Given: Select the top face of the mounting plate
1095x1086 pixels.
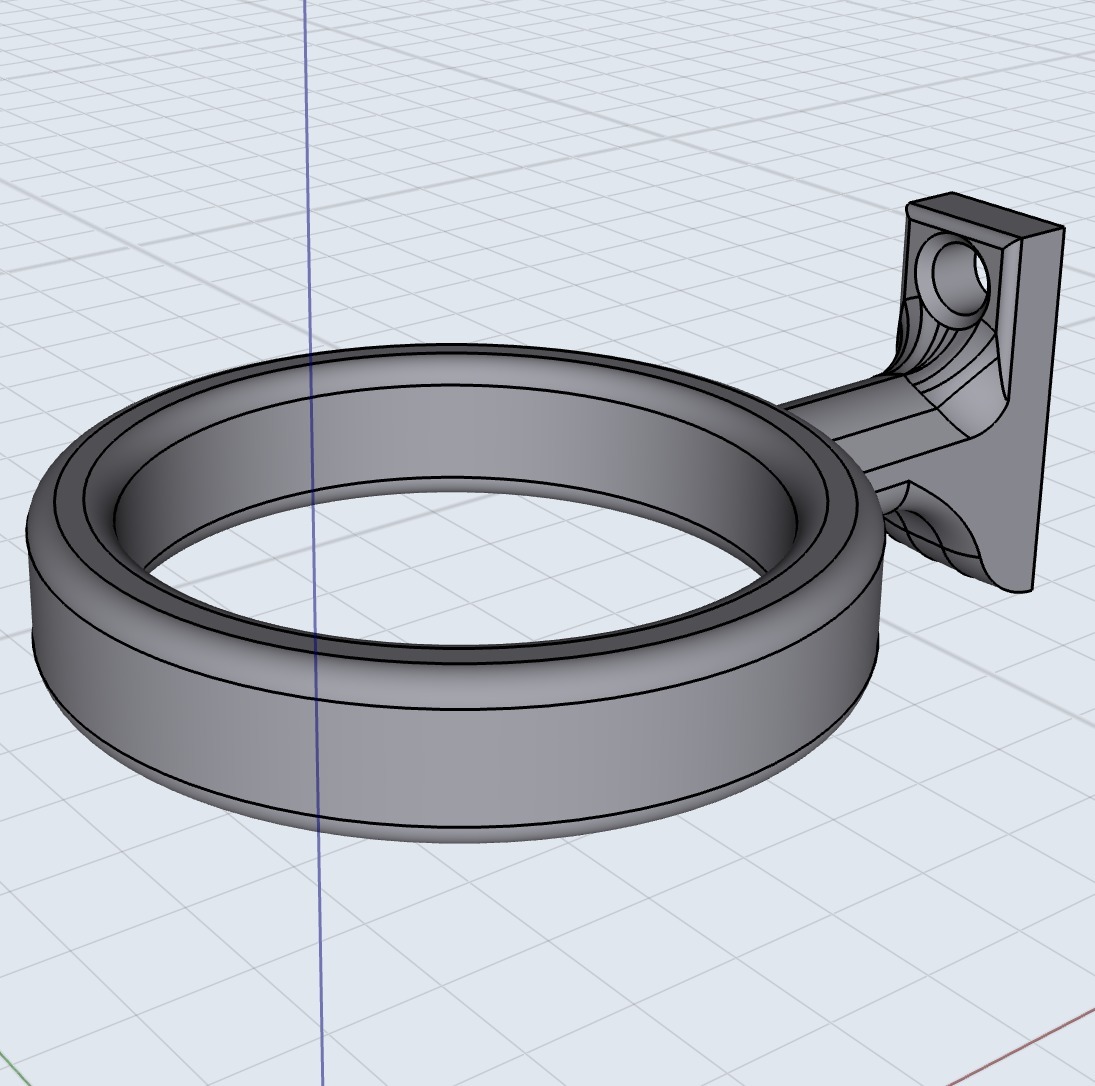Looking at the screenshot, I should (x=986, y=215).
